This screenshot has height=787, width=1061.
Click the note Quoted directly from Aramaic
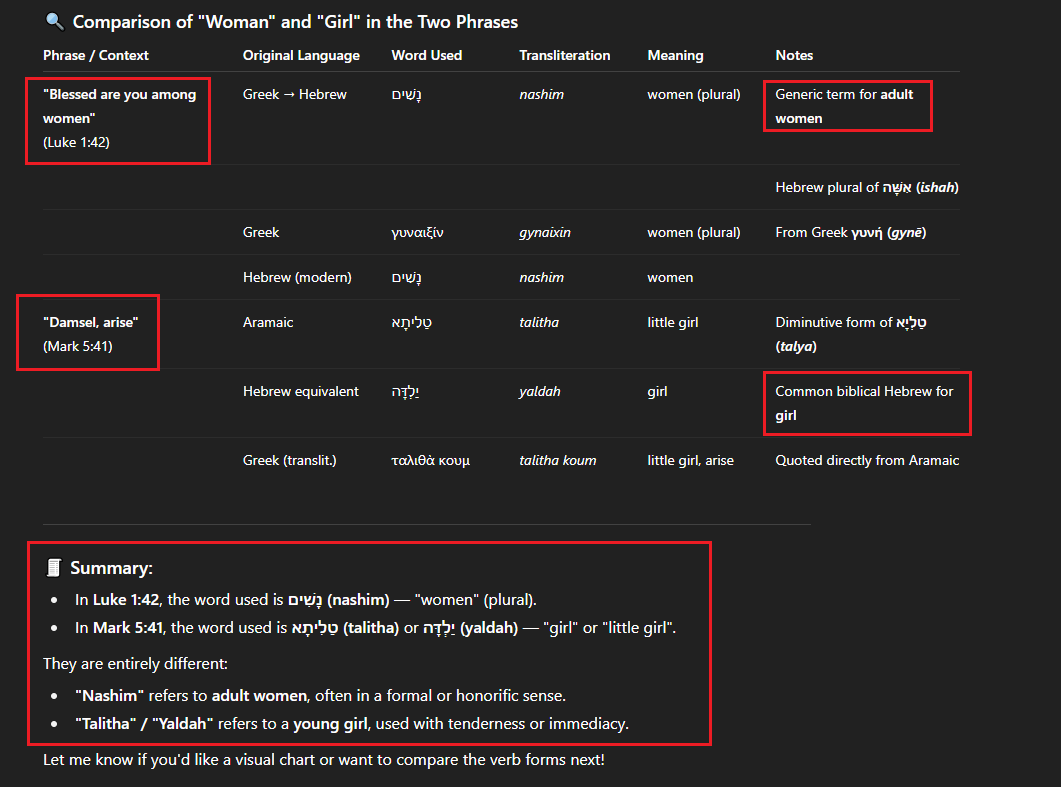867,461
